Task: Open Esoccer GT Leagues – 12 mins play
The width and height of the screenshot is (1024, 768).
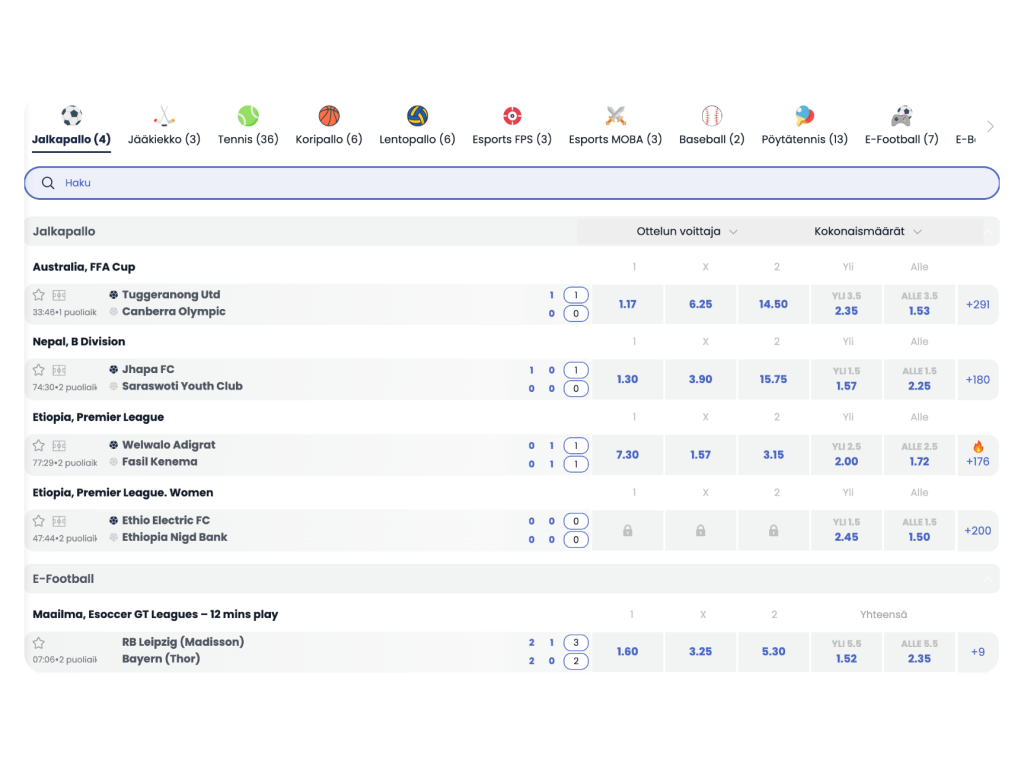Action: point(155,615)
